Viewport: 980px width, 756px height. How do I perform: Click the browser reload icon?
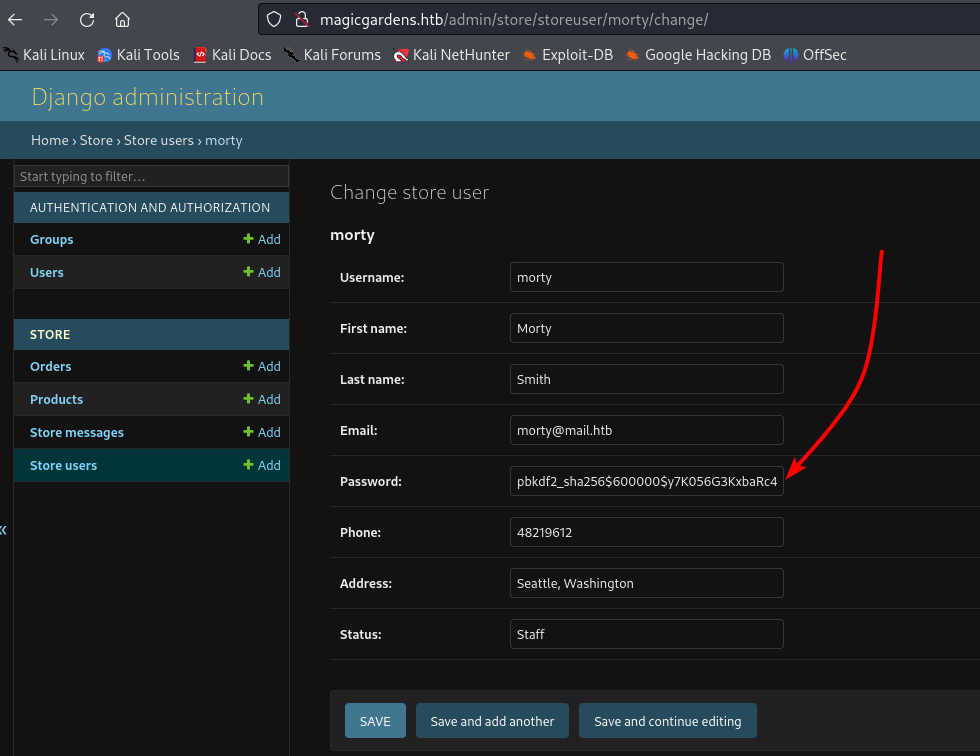coord(87,20)
